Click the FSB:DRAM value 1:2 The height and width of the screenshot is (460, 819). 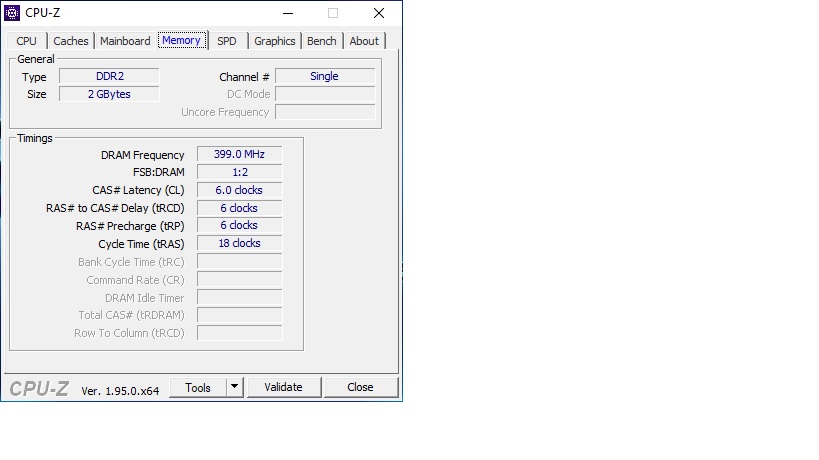point(240,172)
